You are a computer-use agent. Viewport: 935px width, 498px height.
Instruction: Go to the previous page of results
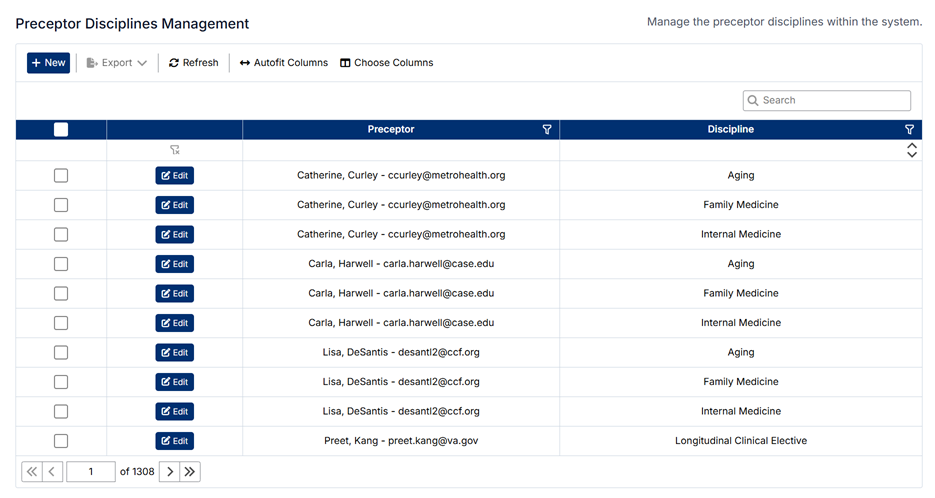53,471
